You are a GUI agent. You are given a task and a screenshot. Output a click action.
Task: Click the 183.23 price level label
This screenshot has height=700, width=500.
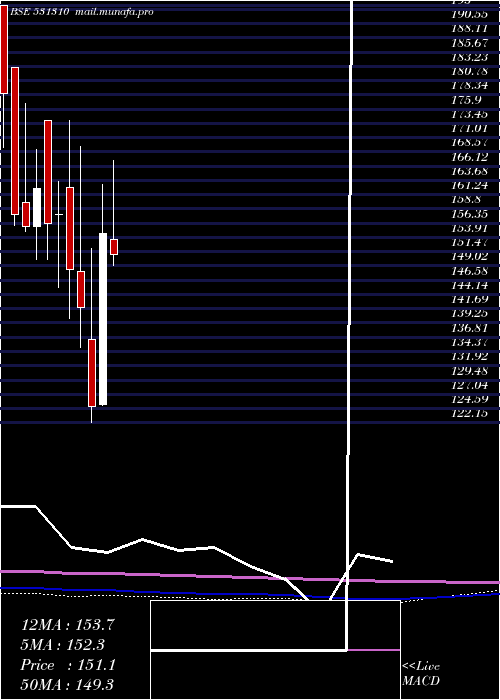[469, 57]
